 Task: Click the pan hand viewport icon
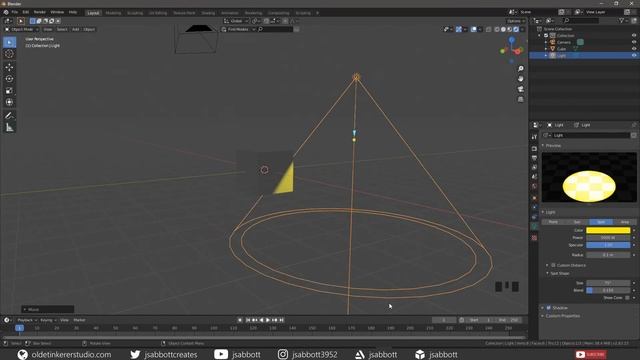520,79
